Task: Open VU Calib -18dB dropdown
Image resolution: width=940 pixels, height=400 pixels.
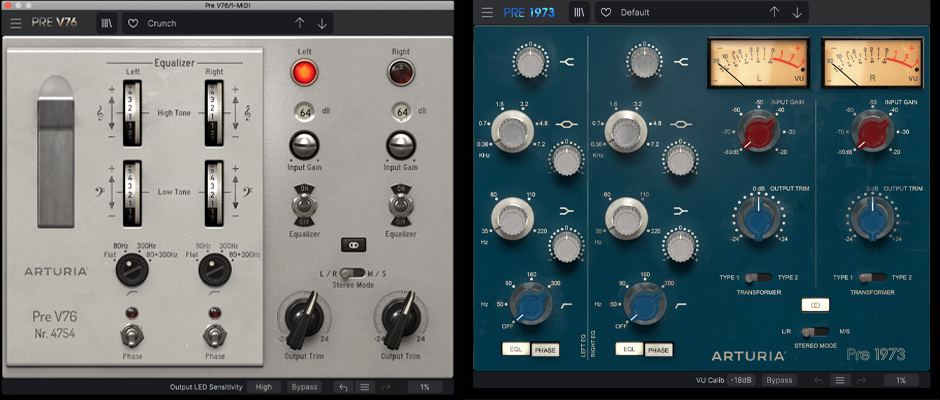Action: click(742, 380)
